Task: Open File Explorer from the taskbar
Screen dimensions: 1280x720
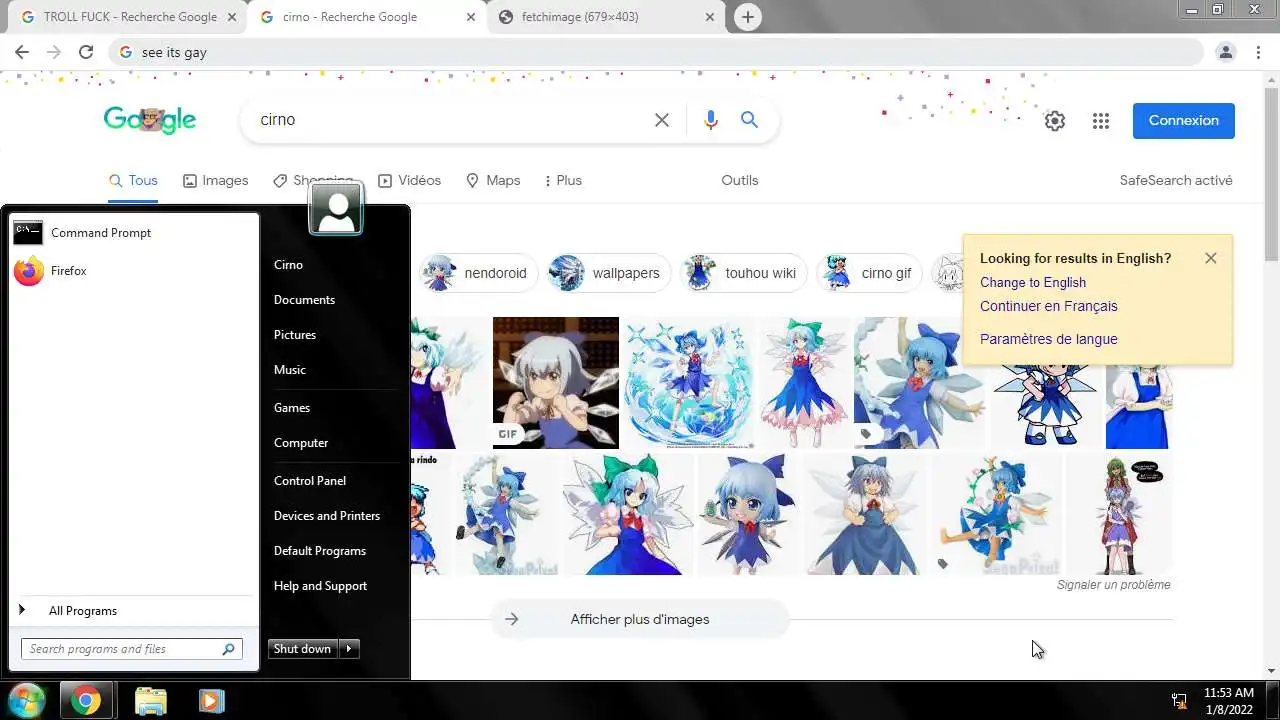Action: pos(150,701)
